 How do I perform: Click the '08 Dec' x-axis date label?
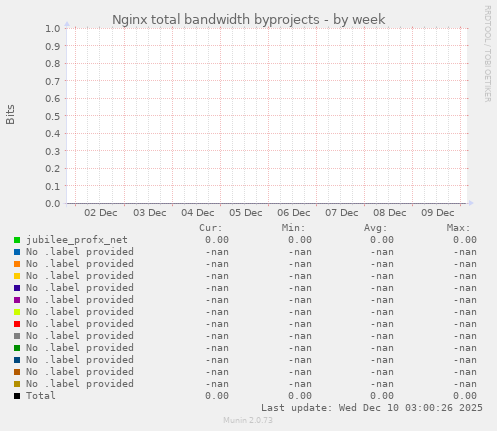click(x=390, y=213)
